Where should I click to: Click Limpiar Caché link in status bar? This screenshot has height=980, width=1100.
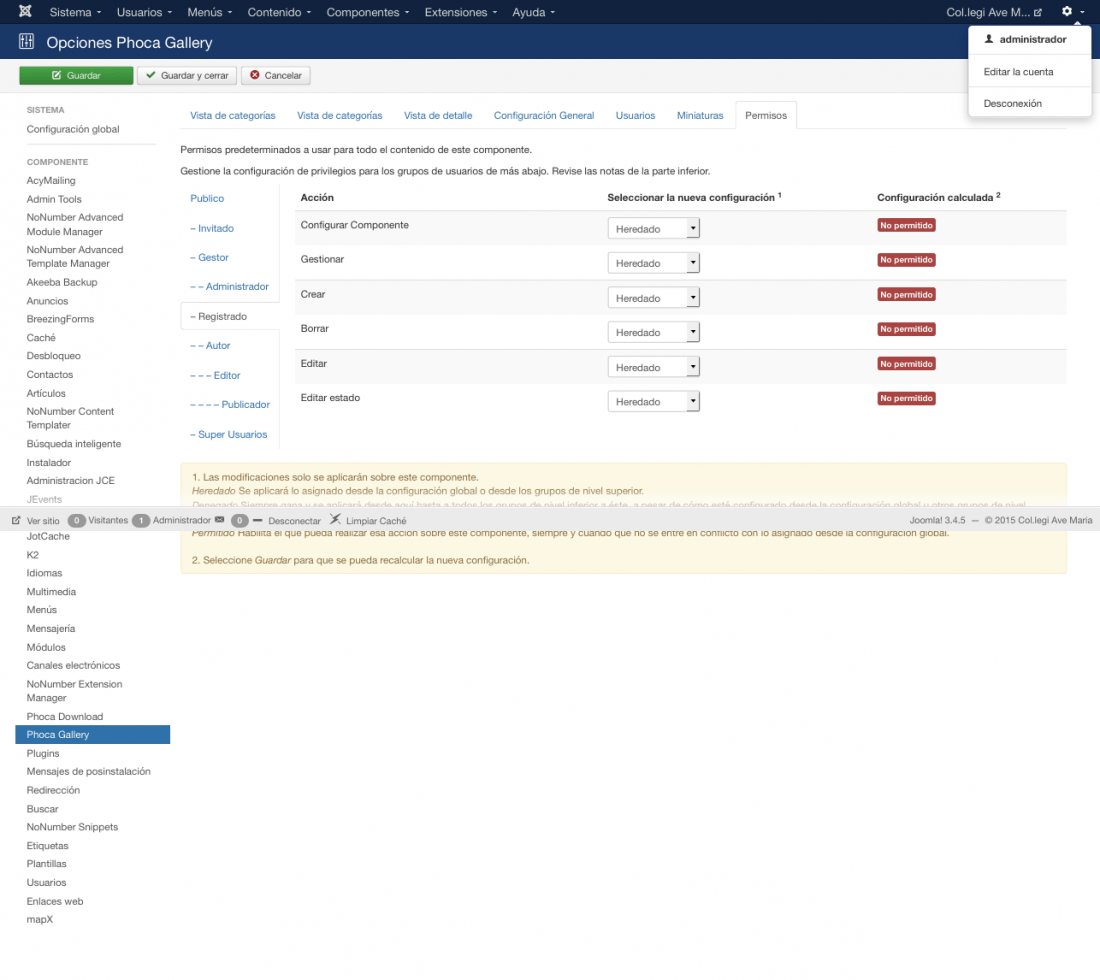[x=376, y=521]
